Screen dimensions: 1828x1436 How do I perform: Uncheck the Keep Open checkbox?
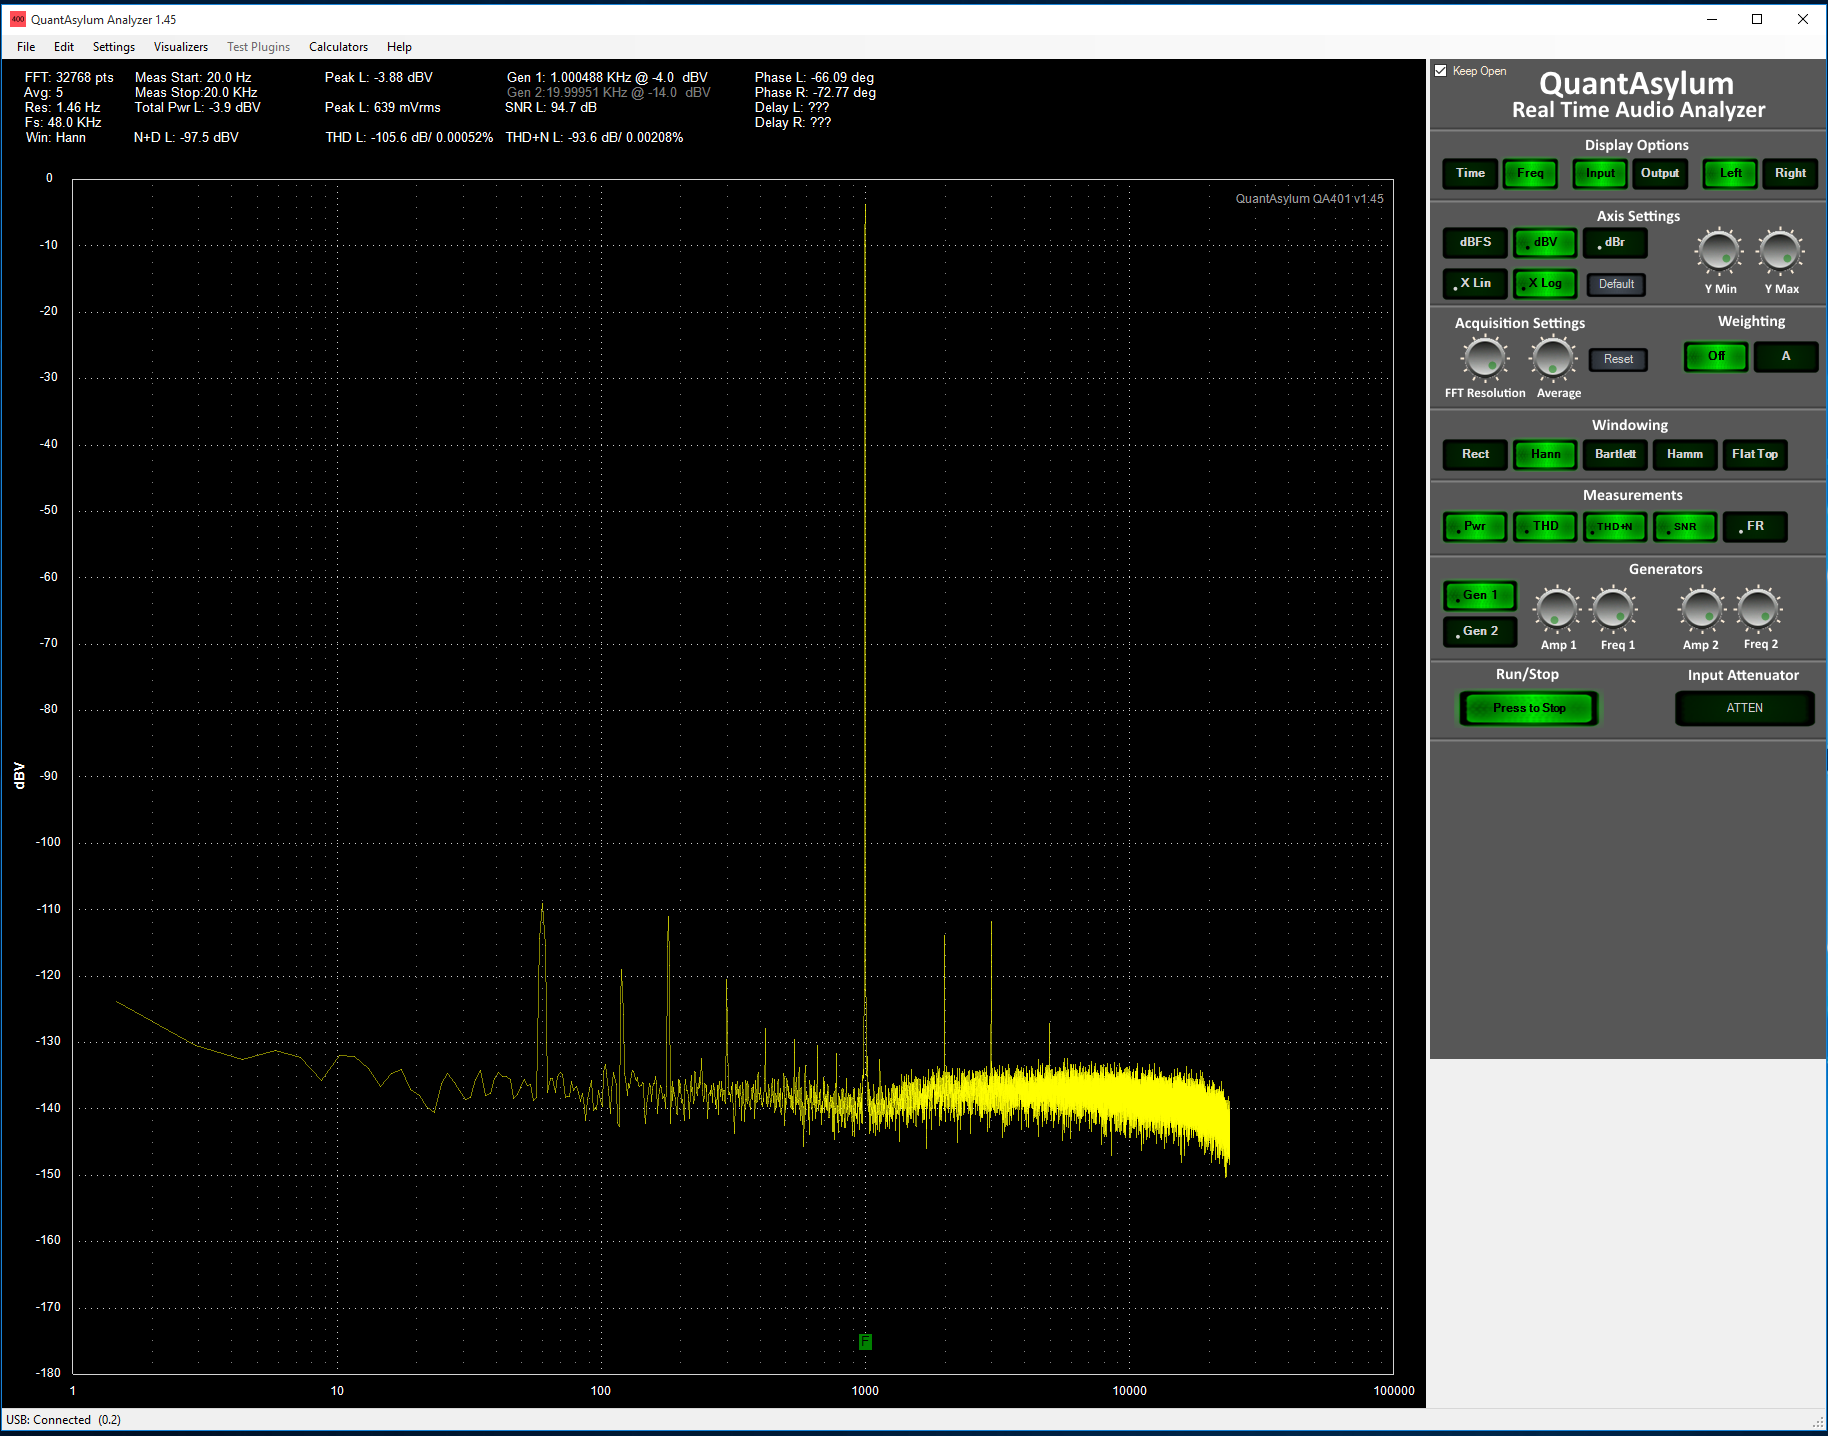click(1441, 71)
